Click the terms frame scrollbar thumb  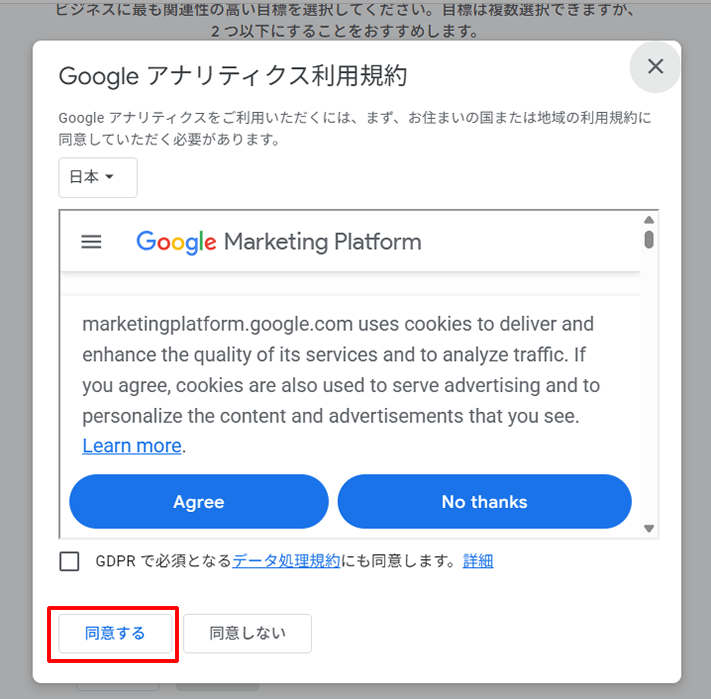649,239
